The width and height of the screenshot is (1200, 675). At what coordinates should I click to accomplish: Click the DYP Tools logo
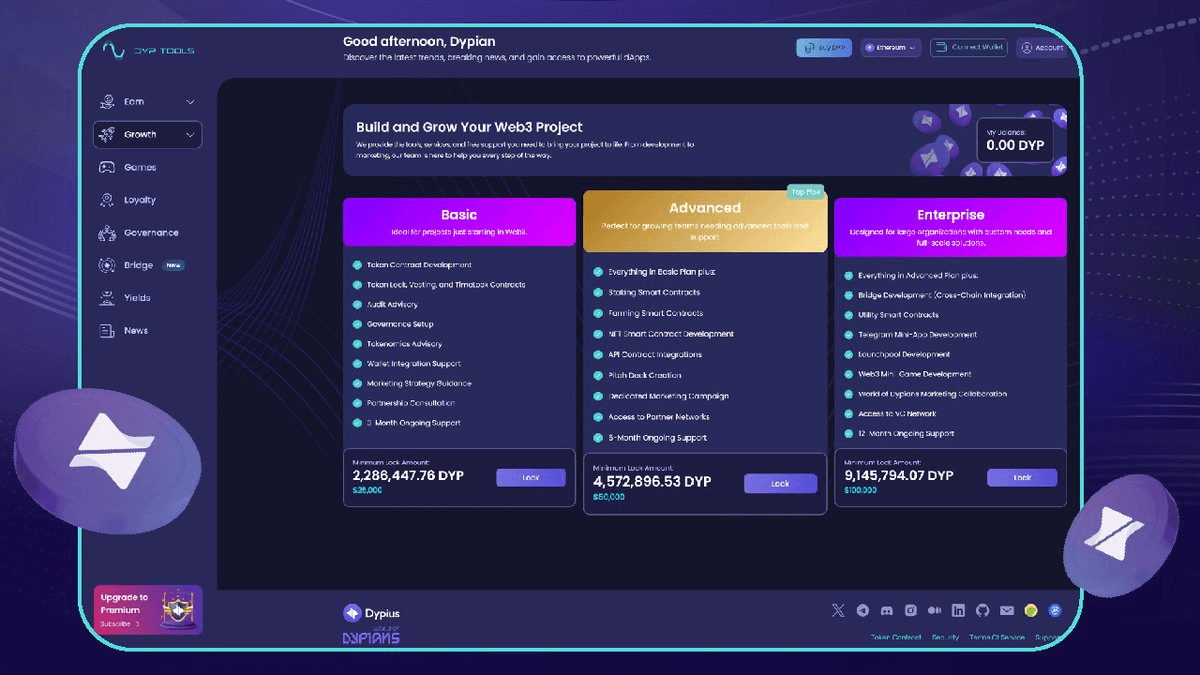[150, 50]
